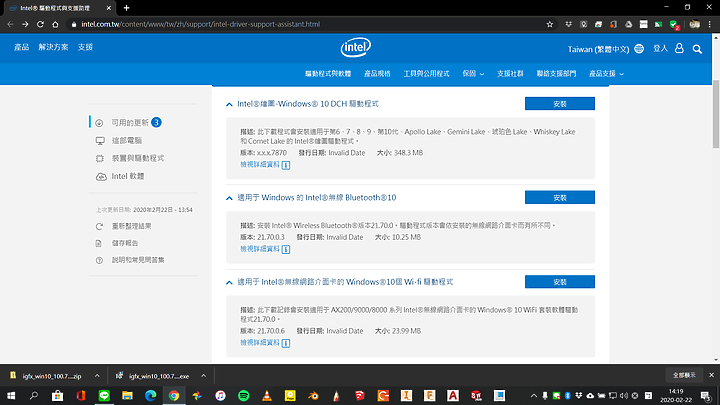Click 儲存報告 to save the report
Viewport: 720px width, 405px height.
tap(125, 243)
